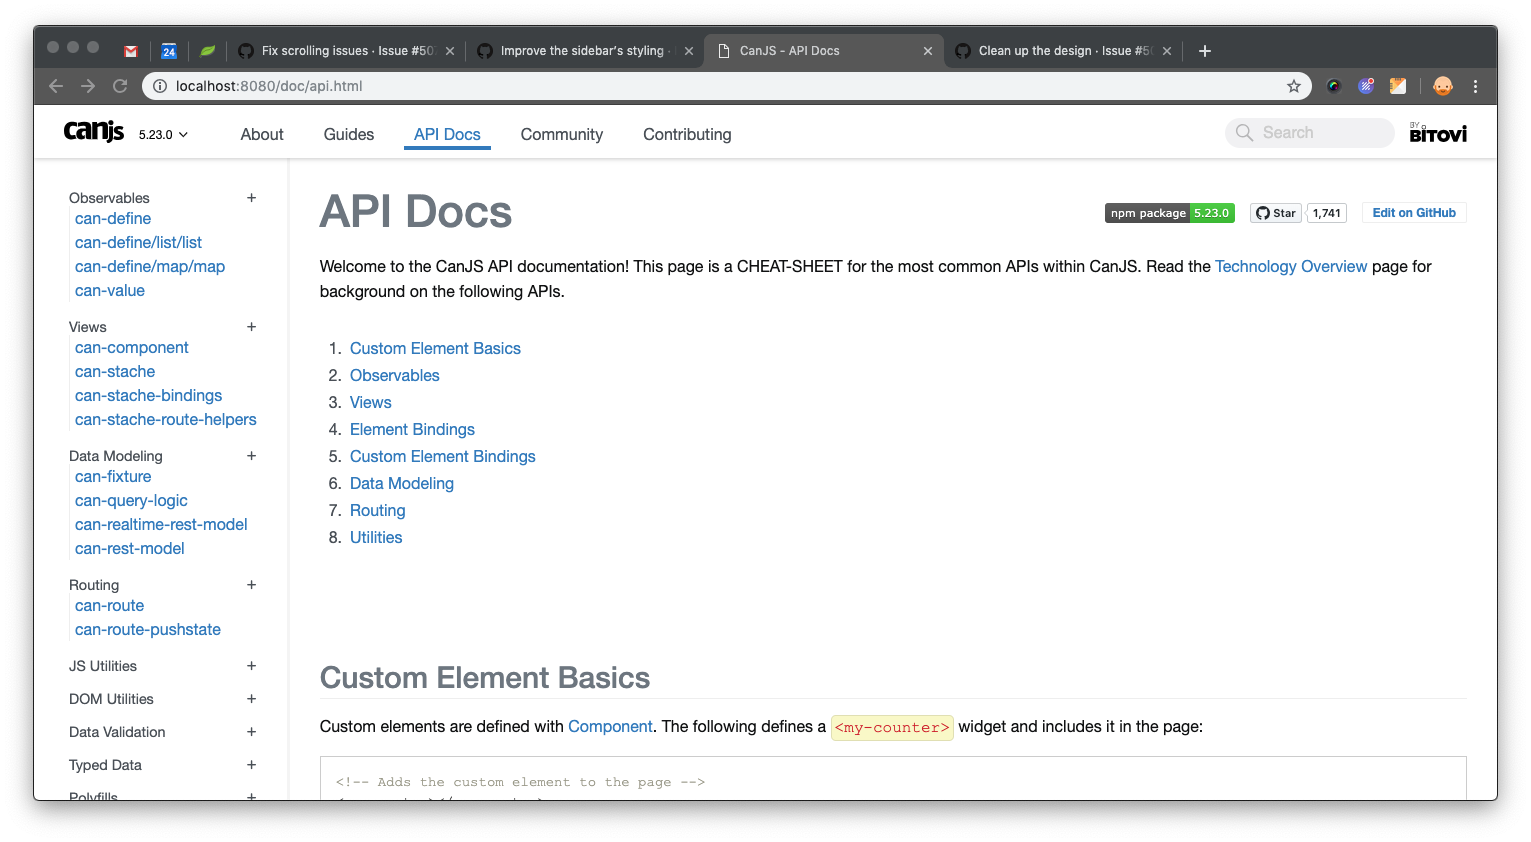The height and width of the screenshot is (842, 1531).
Task: Expand the Typed Data sidebar section
Action: (252, 765)
